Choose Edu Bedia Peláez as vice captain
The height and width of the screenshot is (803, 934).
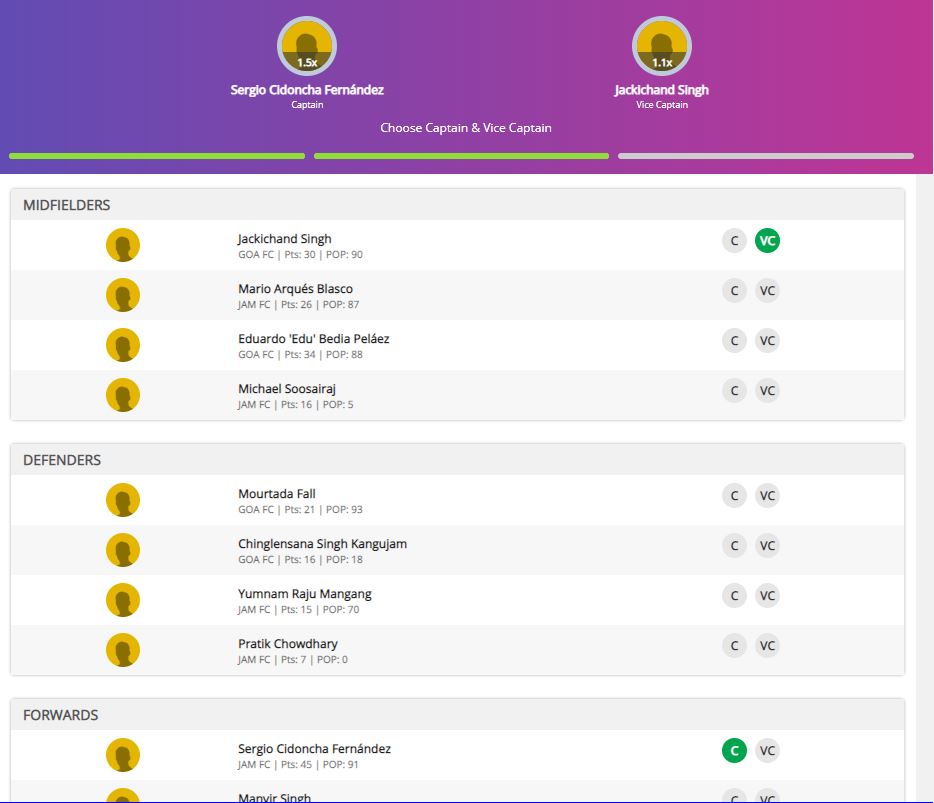[x=767, y=341]
